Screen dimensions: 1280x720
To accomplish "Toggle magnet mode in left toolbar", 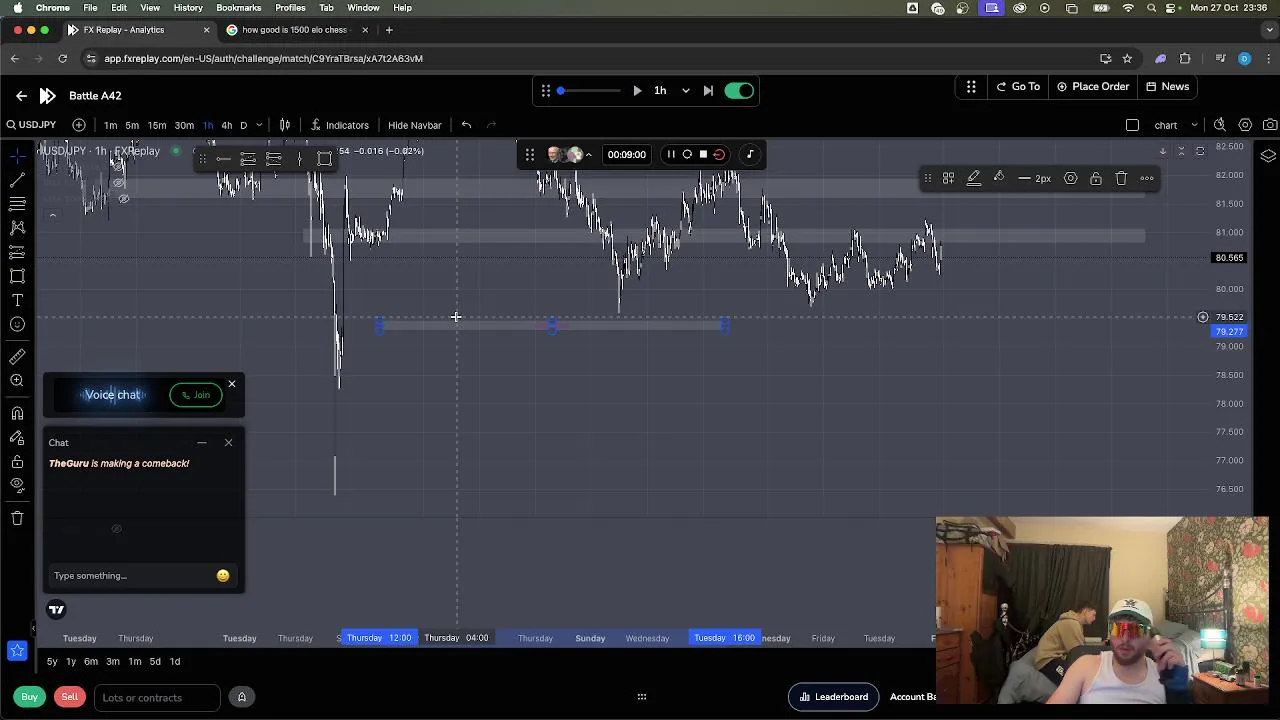I will pyautogui.click(x=17, y=413).
